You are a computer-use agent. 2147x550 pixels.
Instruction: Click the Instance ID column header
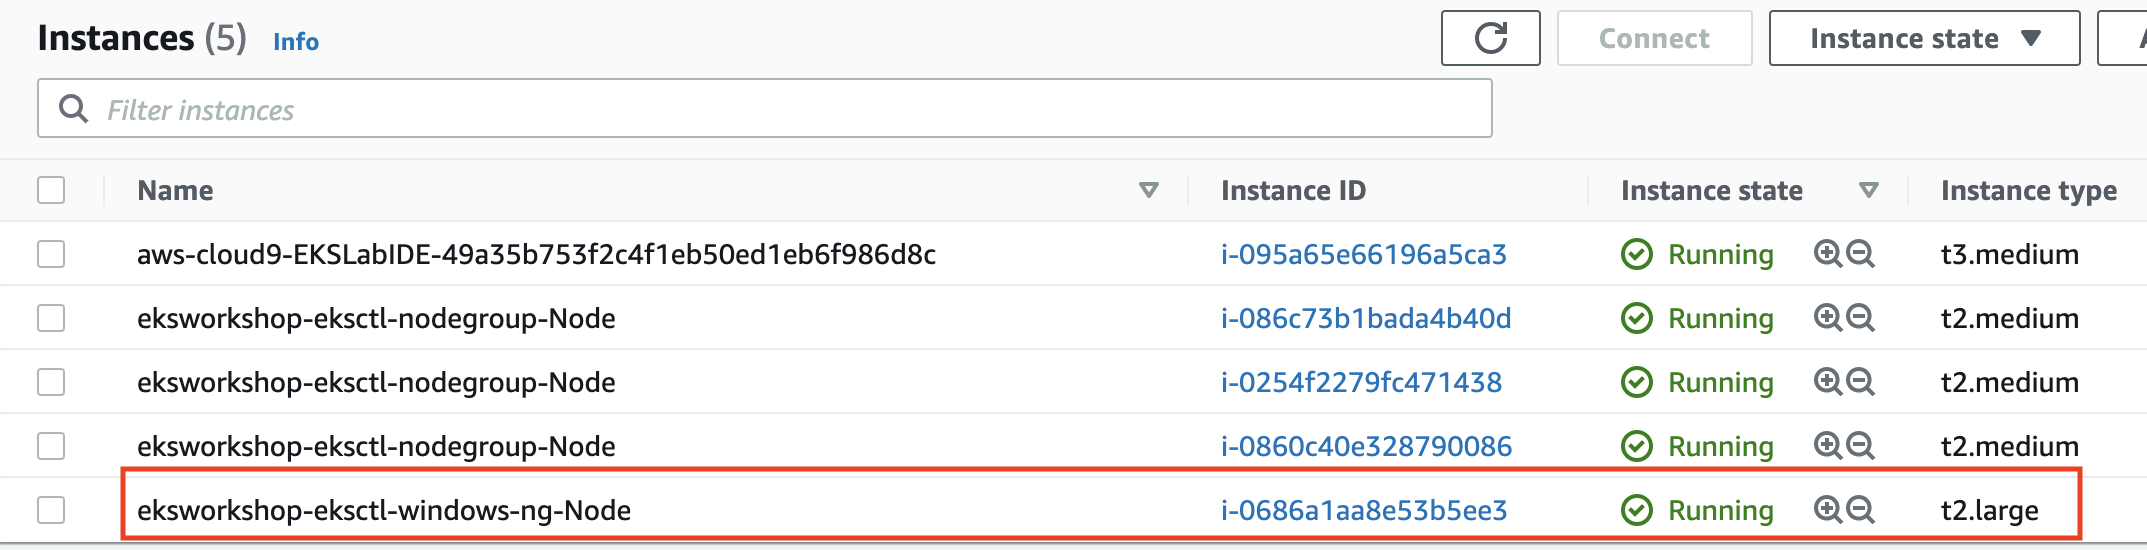(1293, 190)
